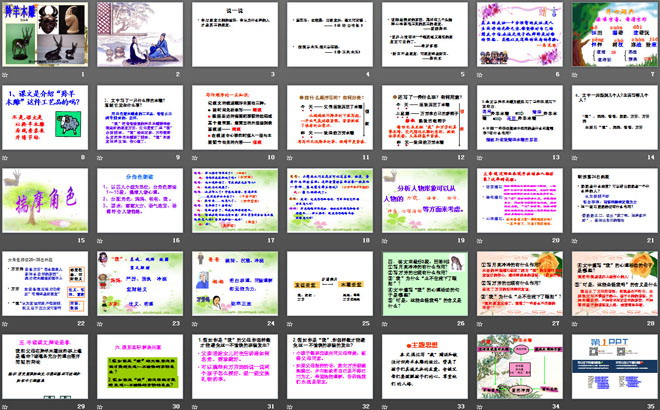Select slide 16 thumbnail
The image size is (660, 410).
[x=140, y=200]
